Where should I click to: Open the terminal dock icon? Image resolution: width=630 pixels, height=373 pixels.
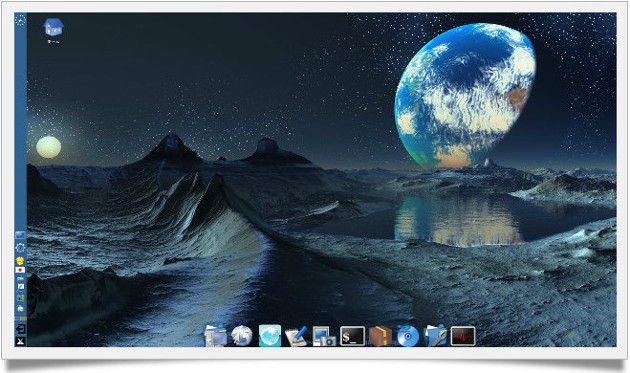pyautogui.click(x=352, y=336)
